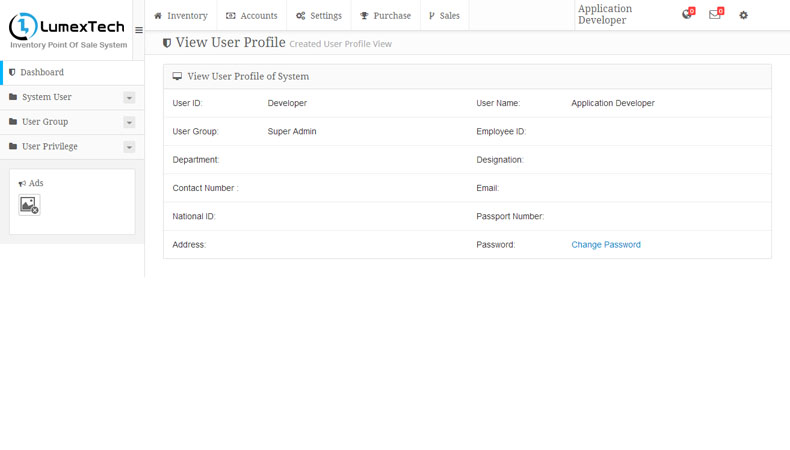
Task: Open the Accounts menu
Action: (x=252, y=15)
